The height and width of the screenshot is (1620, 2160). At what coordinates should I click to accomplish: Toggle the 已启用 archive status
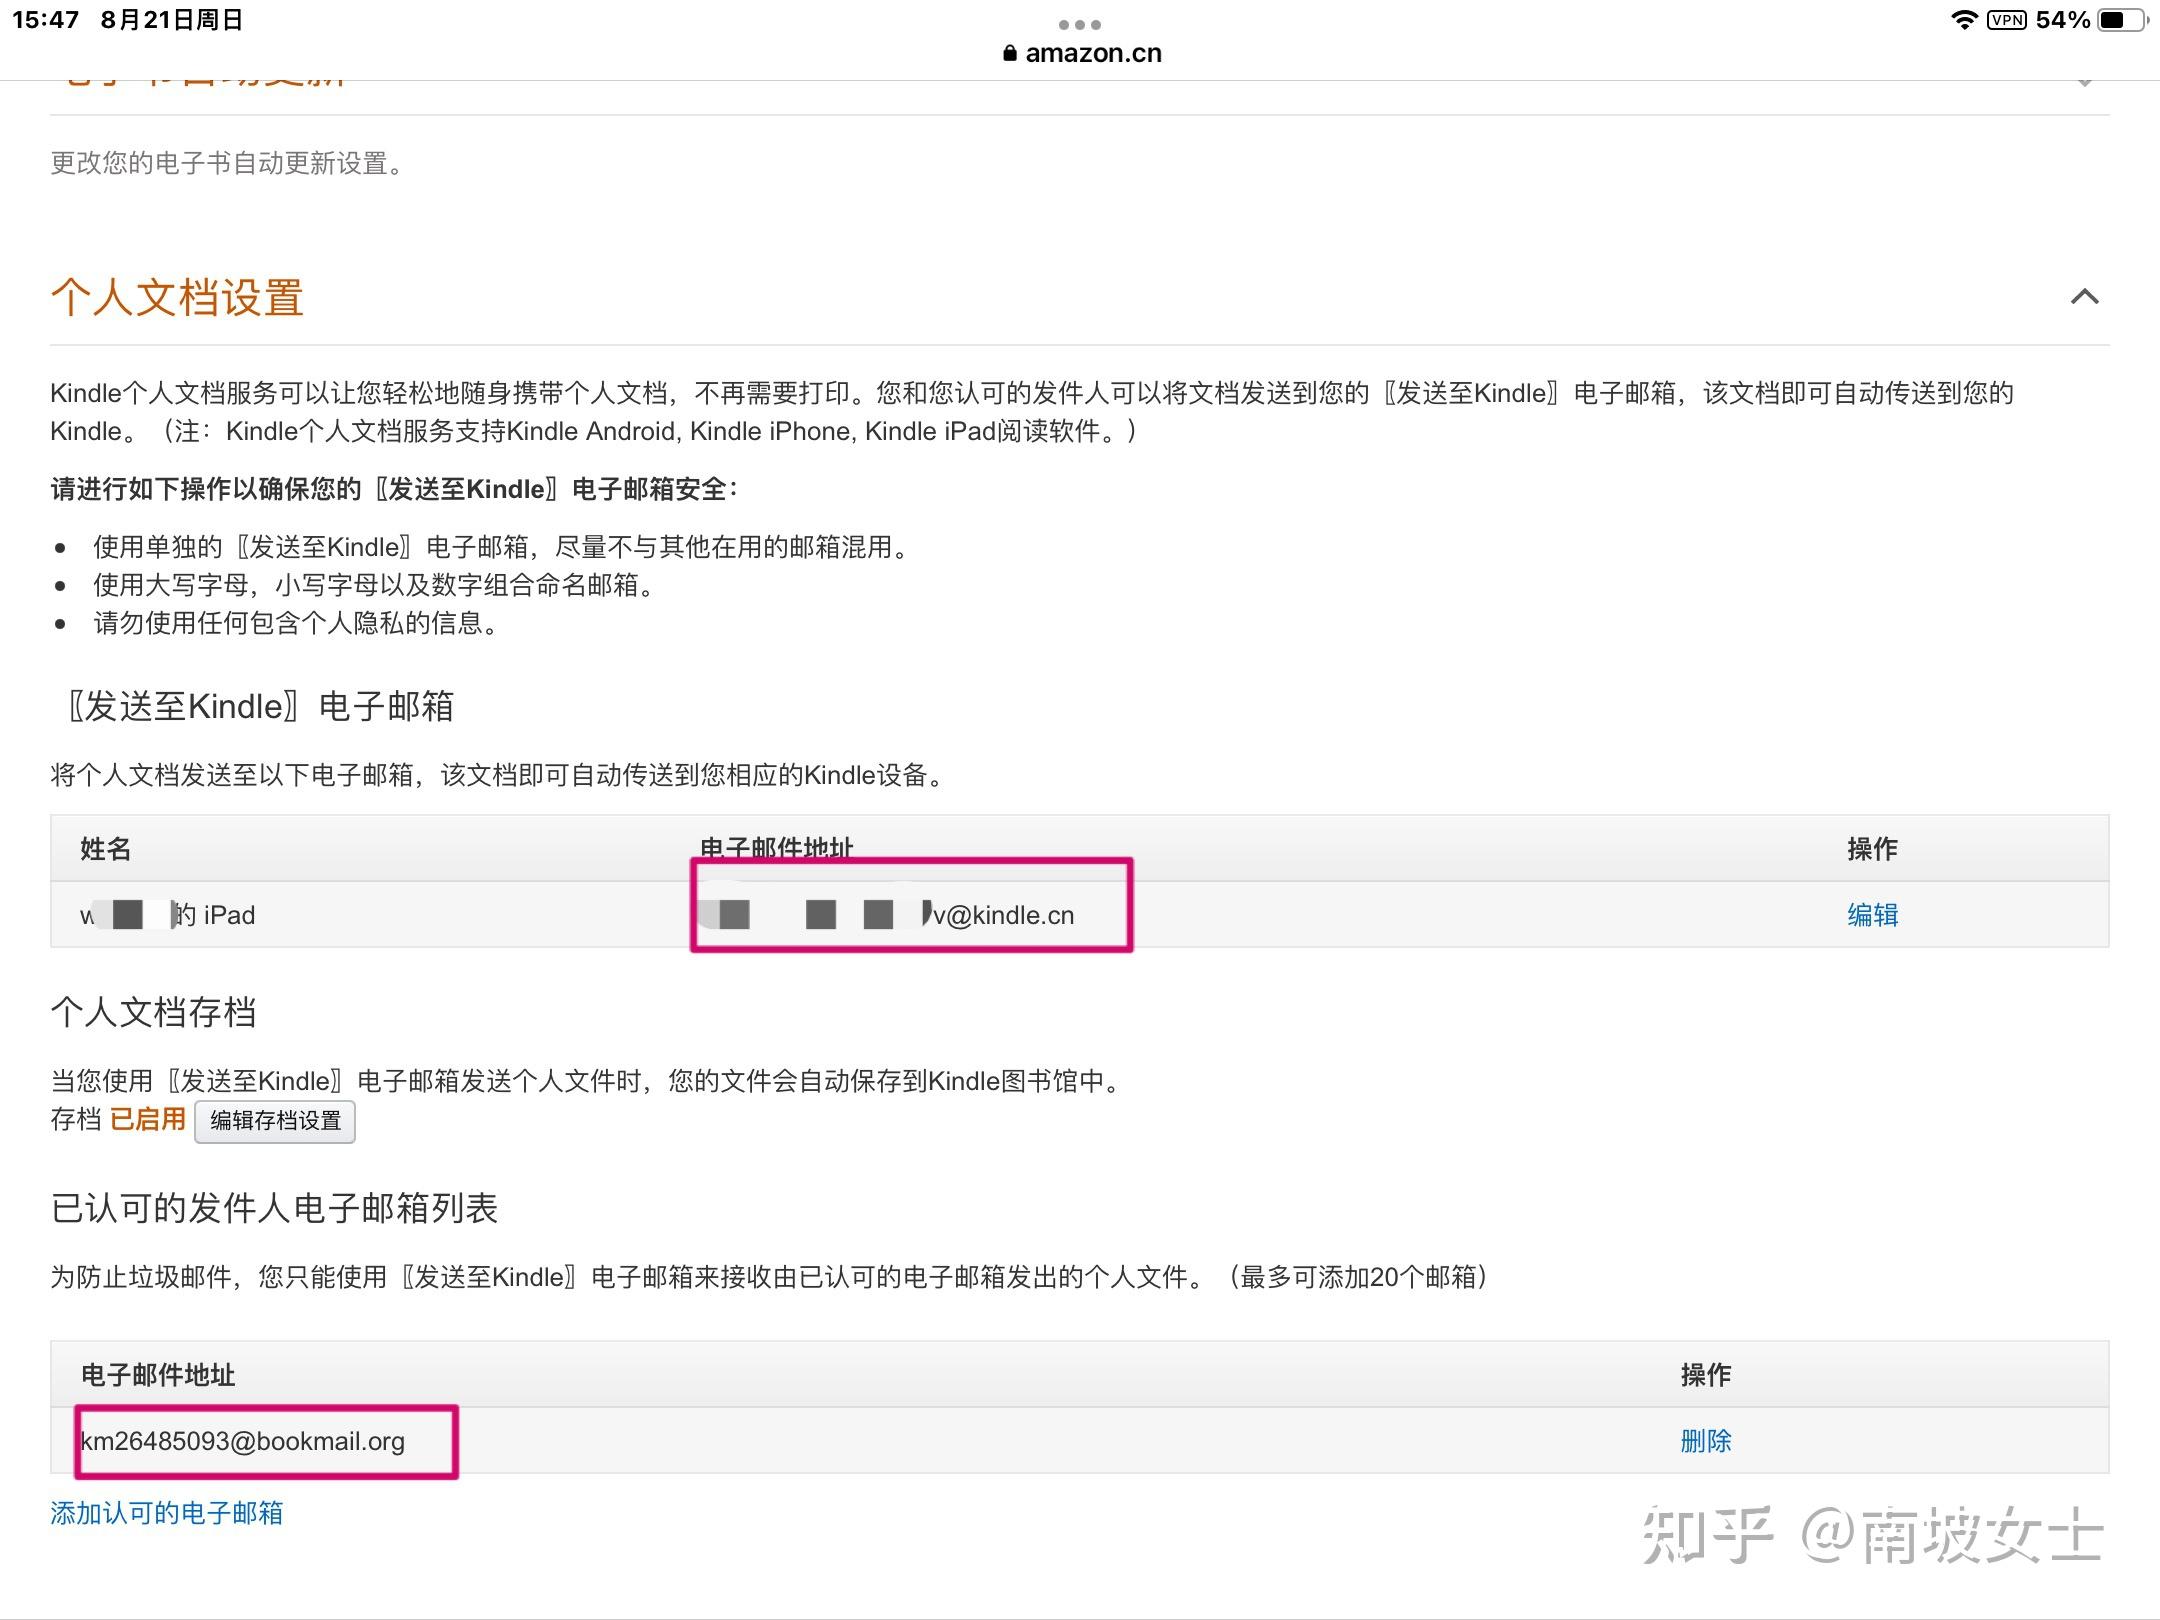pos(148,1118)
